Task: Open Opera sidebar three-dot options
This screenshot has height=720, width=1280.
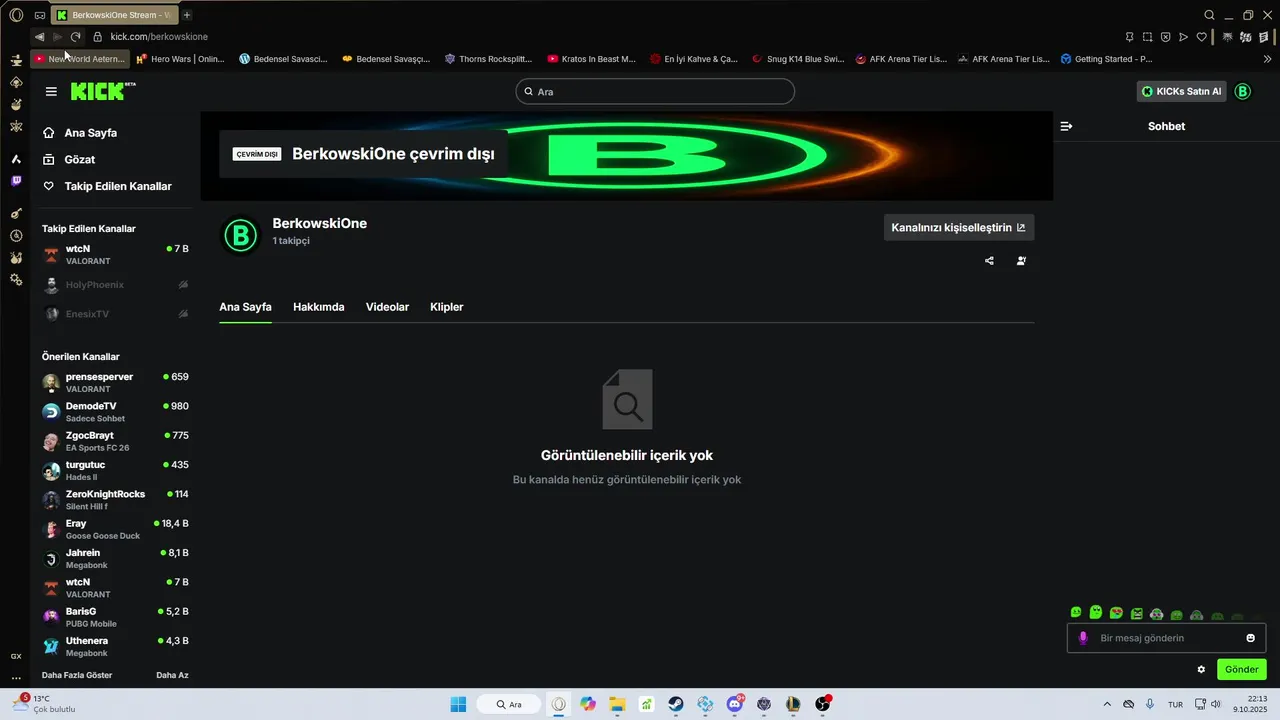Action: [x=16, y=678]
